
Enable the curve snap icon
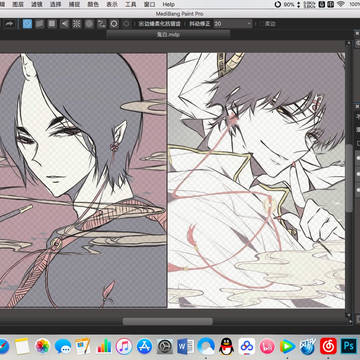[x=101, y=24]
